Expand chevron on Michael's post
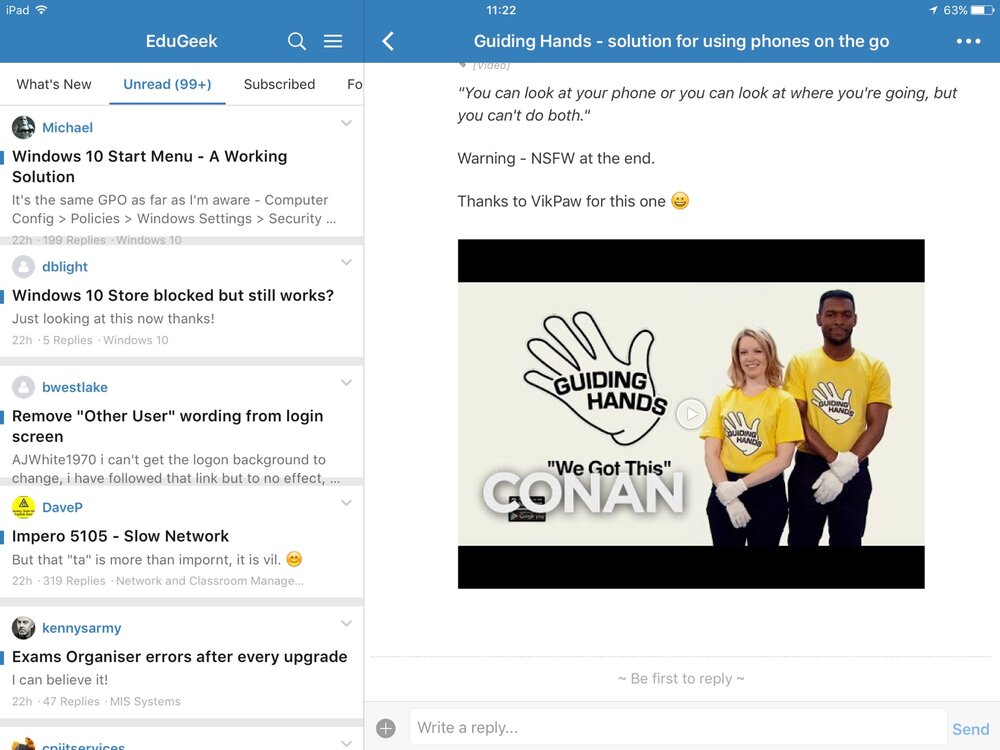Screen dimensions: 1000x750 pyautogui.click(x=346, y=123)
